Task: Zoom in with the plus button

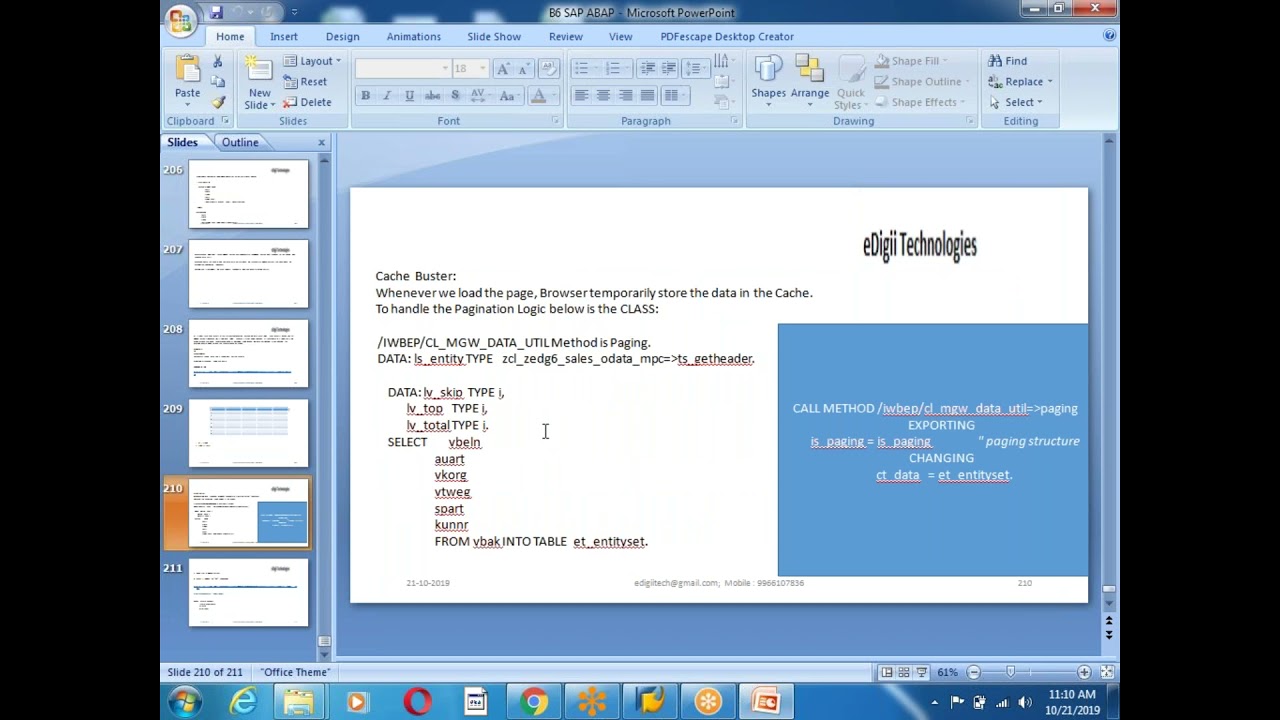Action: (1084, 673)
